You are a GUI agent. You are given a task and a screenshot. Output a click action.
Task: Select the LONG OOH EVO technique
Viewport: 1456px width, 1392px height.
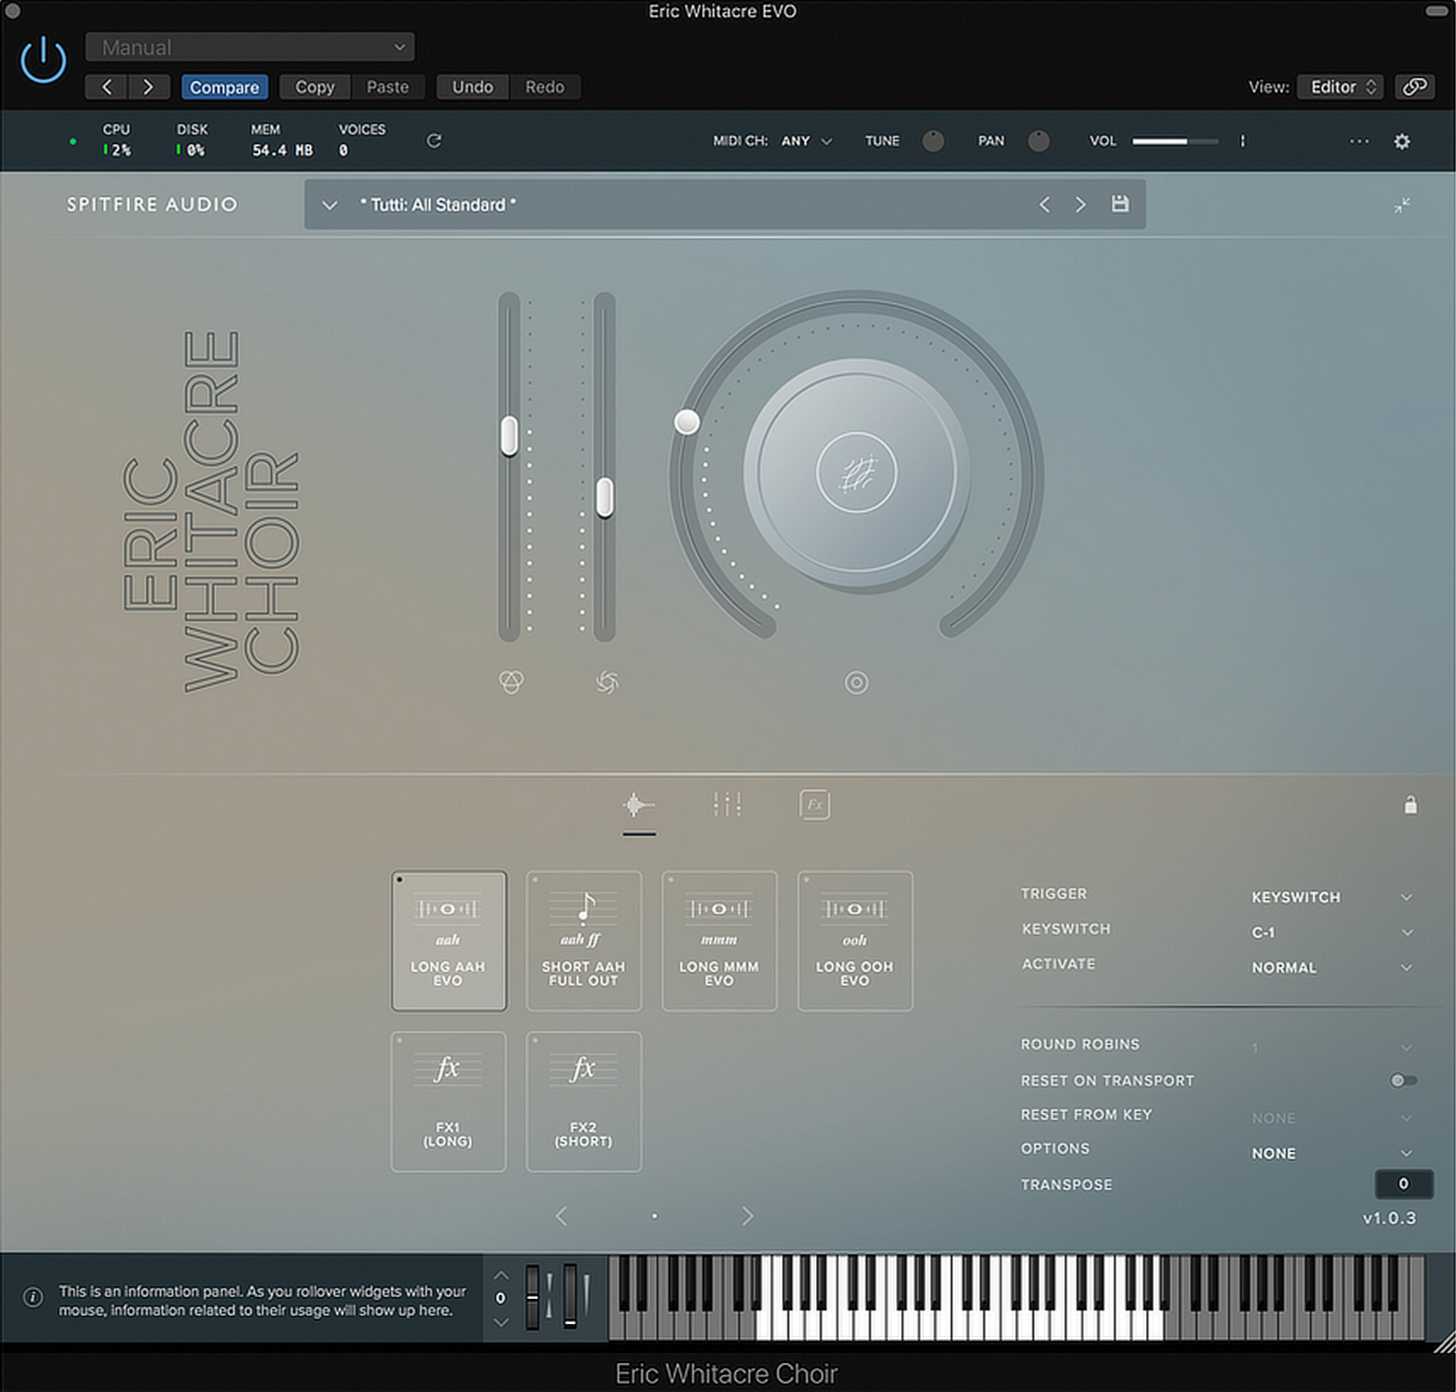(x=855, y=941)
